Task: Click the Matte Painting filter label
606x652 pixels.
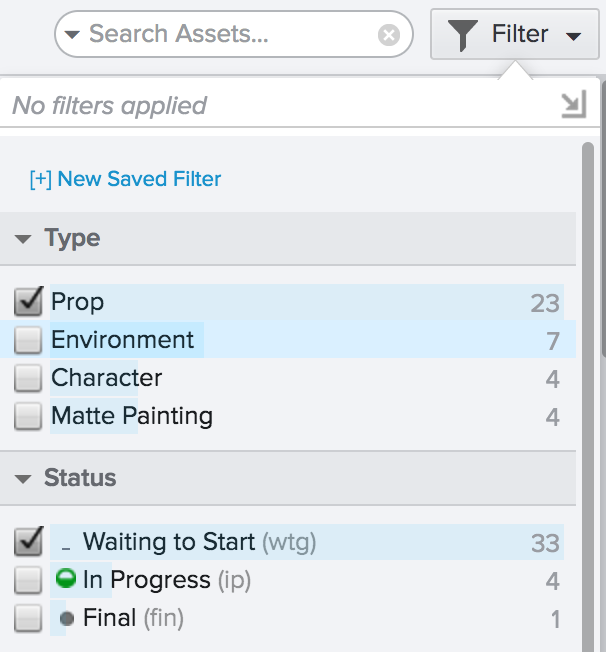Action: [132, 416]
